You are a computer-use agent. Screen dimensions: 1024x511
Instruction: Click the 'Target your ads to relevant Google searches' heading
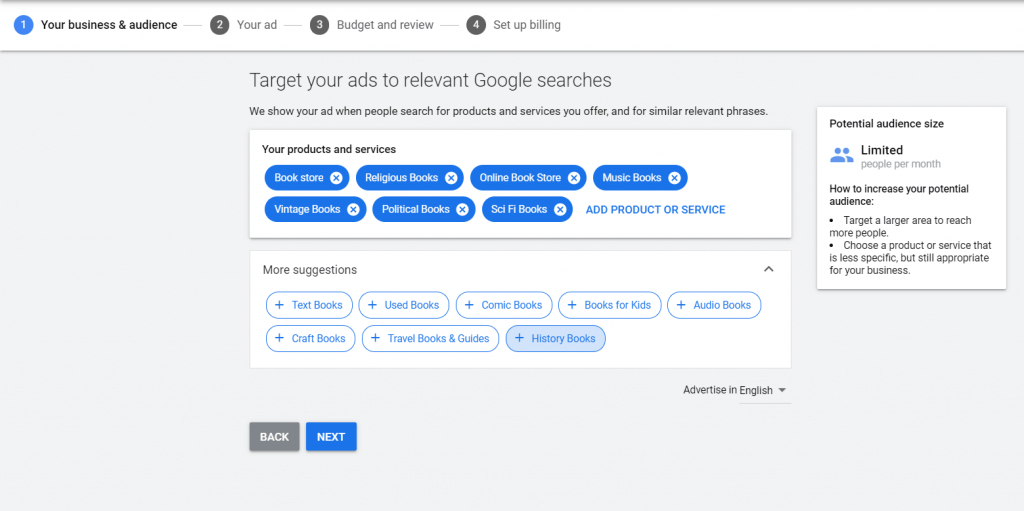430,80
